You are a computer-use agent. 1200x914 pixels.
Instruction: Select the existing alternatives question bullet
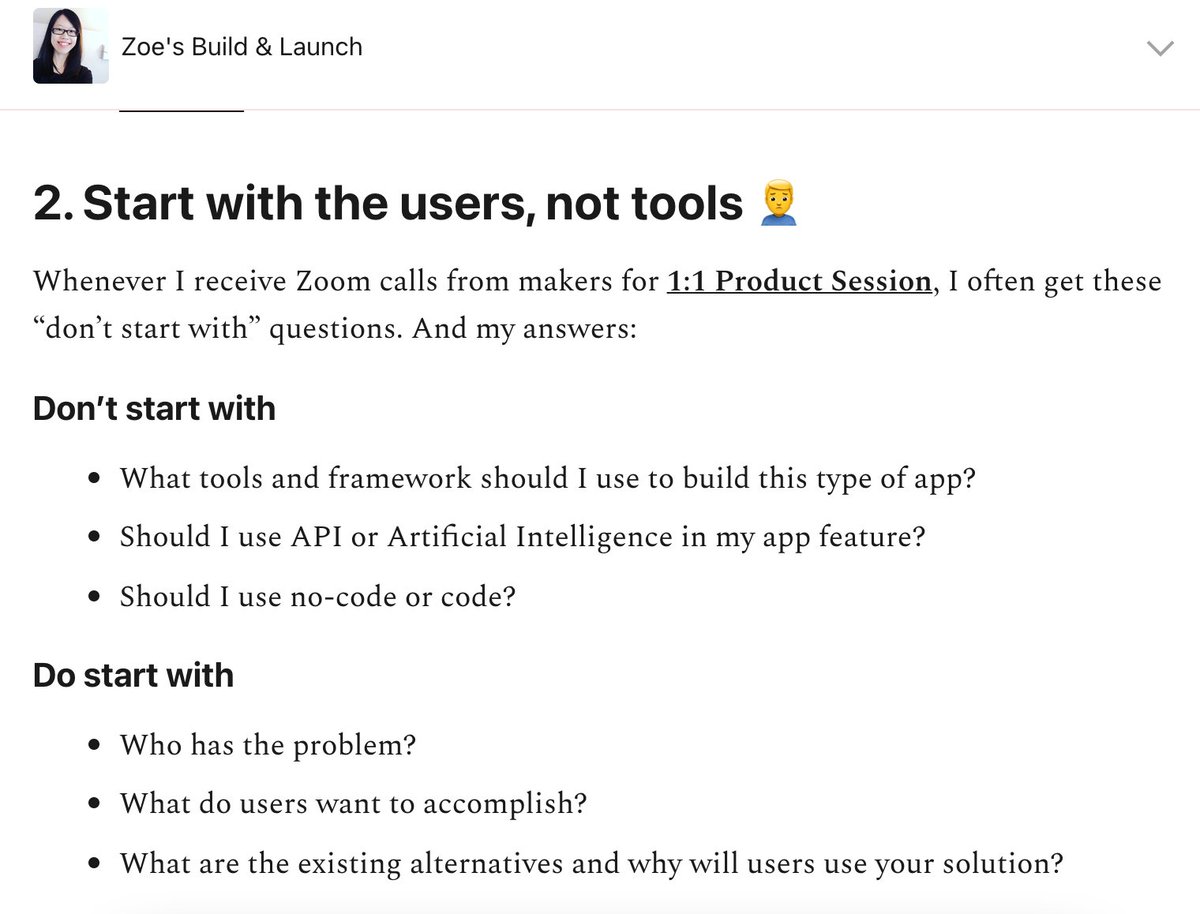coord(591,863)
